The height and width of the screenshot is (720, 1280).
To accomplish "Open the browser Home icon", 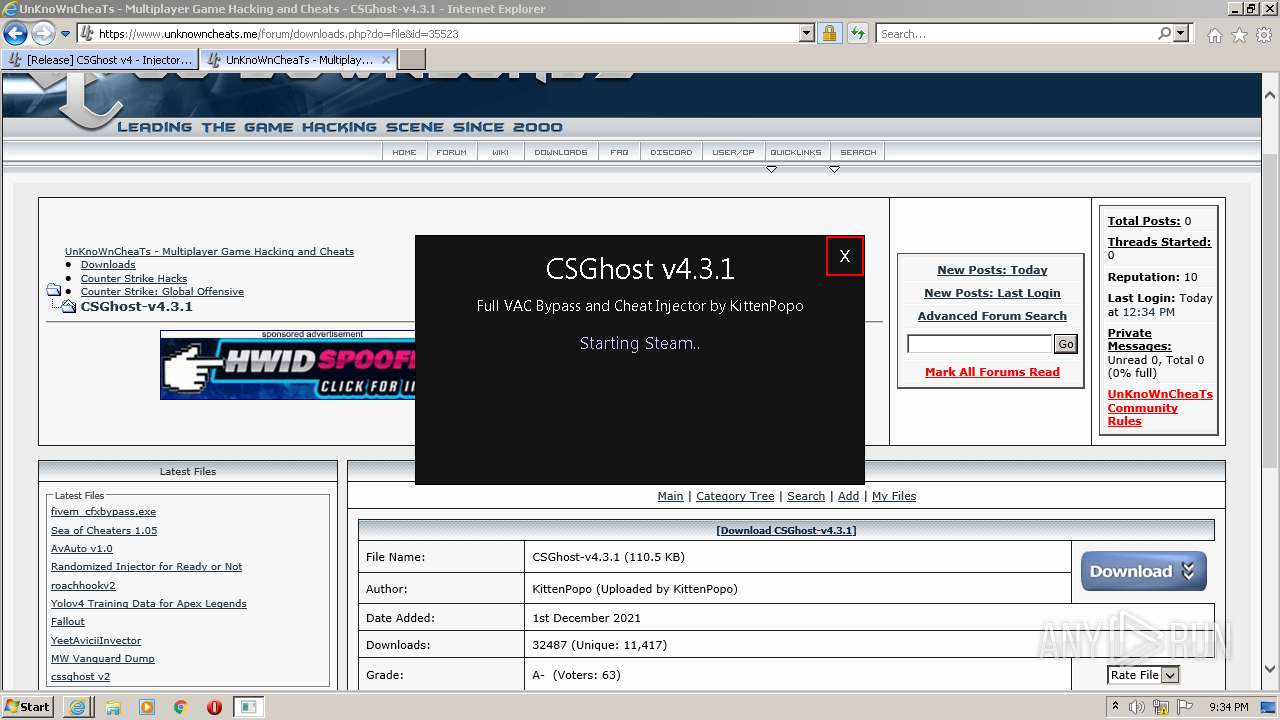I will click(1214, 35).
